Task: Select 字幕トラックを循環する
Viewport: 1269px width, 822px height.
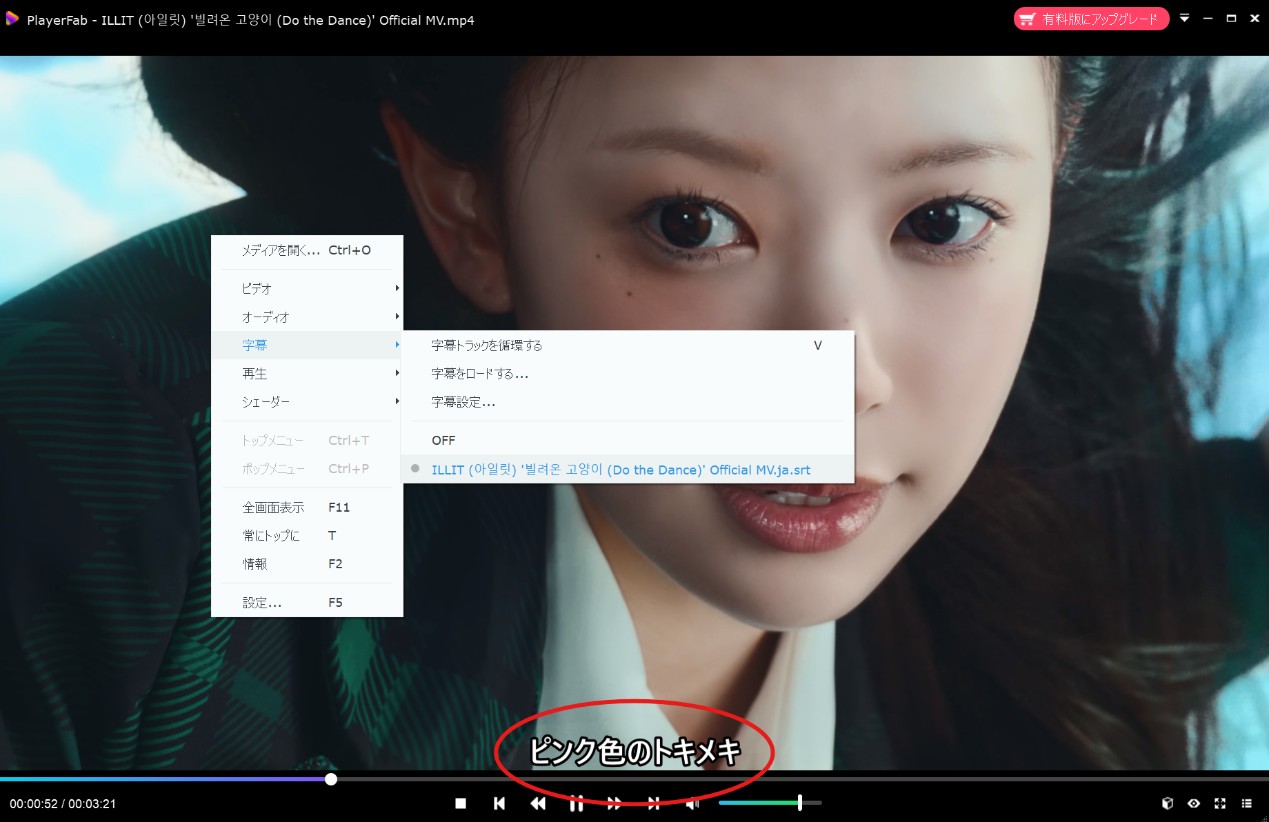Action: [x=628, y=345]
